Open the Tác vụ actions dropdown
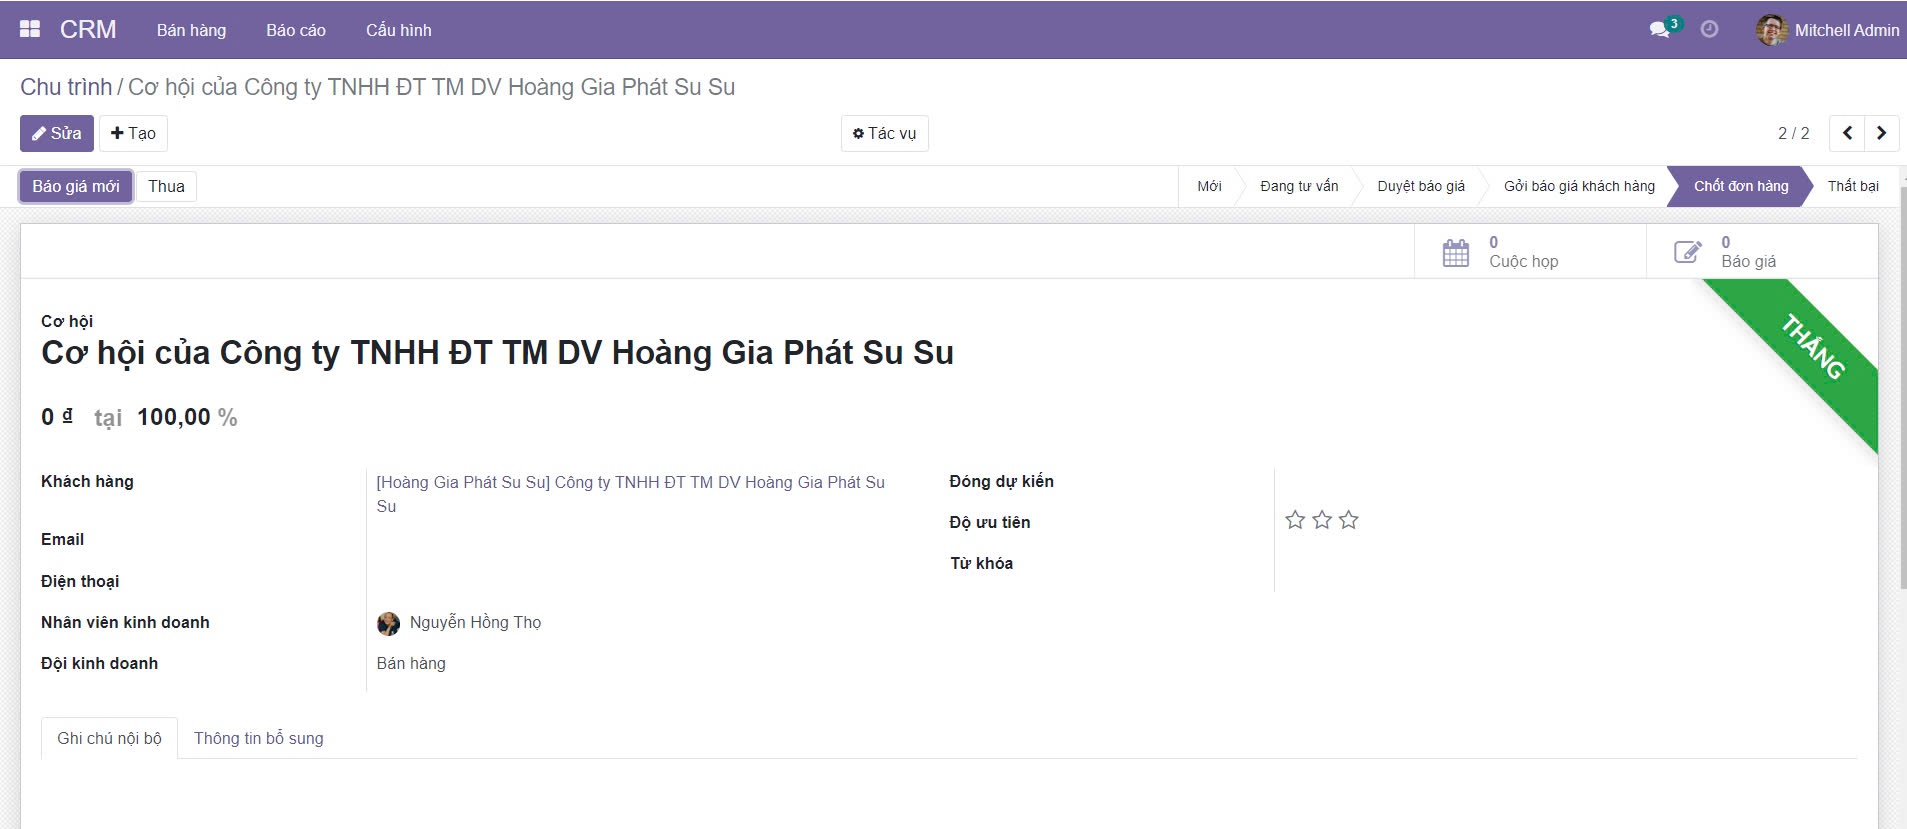This screenshot has height=829, width=1907. 884,133
